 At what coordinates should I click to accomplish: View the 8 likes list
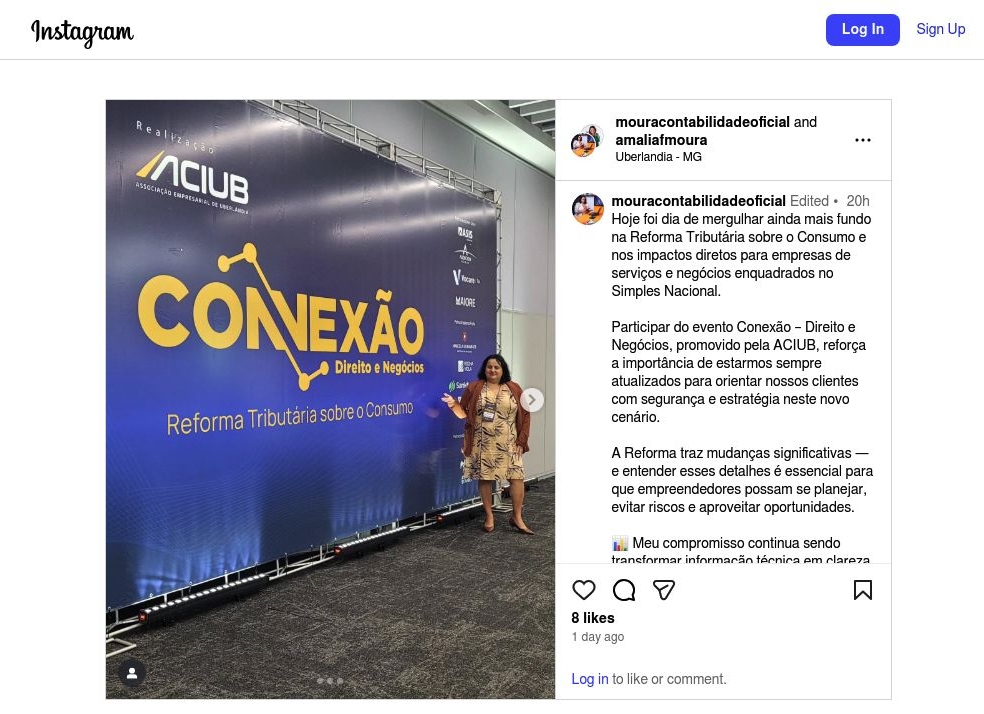point(592,618)
